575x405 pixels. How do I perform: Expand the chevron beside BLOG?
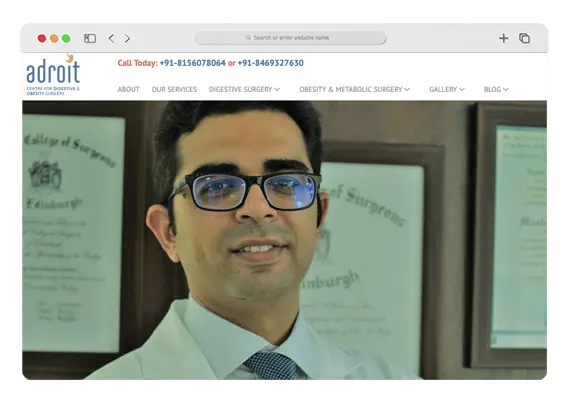coord(506,89)
